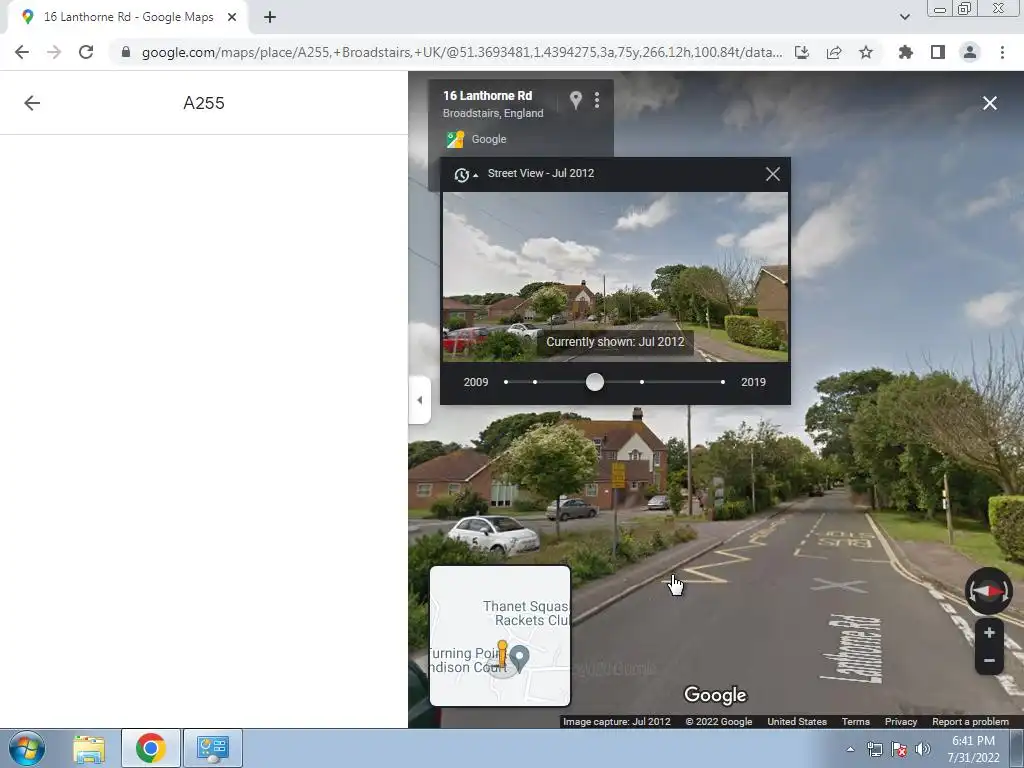Go back from the A255 side panel
1024x768 pixels.
click(32, 103)
